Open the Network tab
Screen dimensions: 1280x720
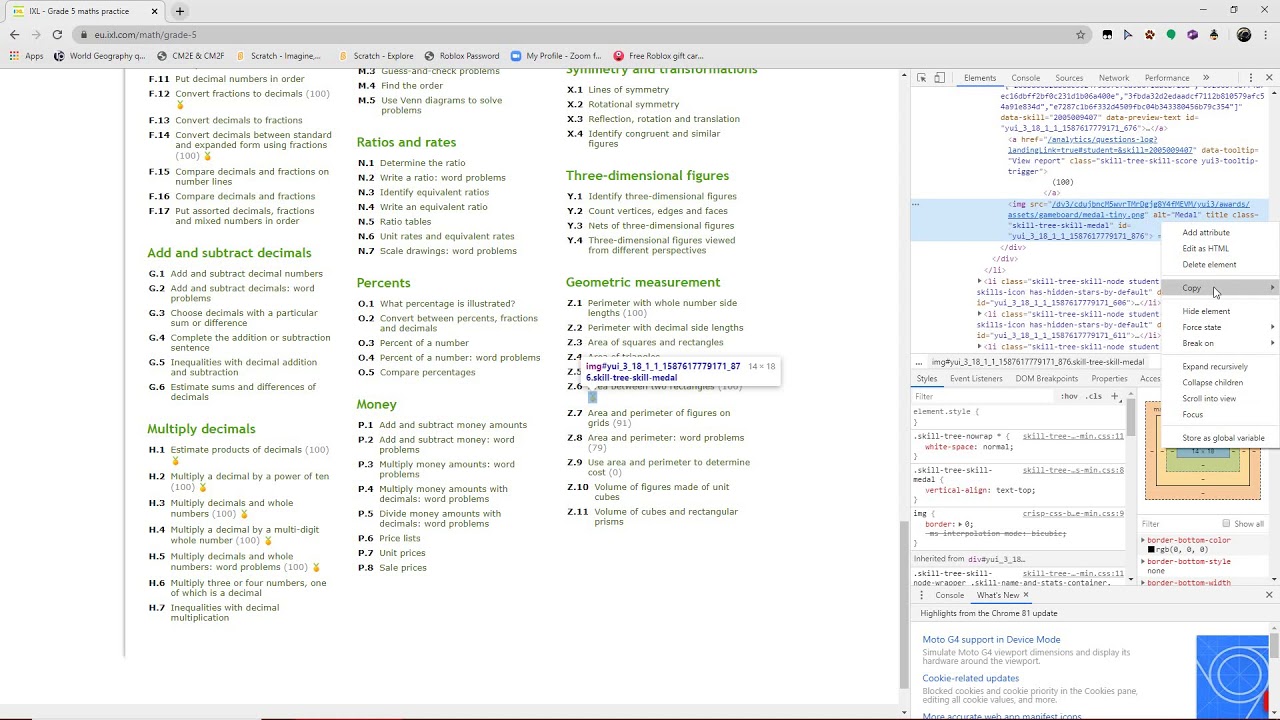[x=1113, y=78]
